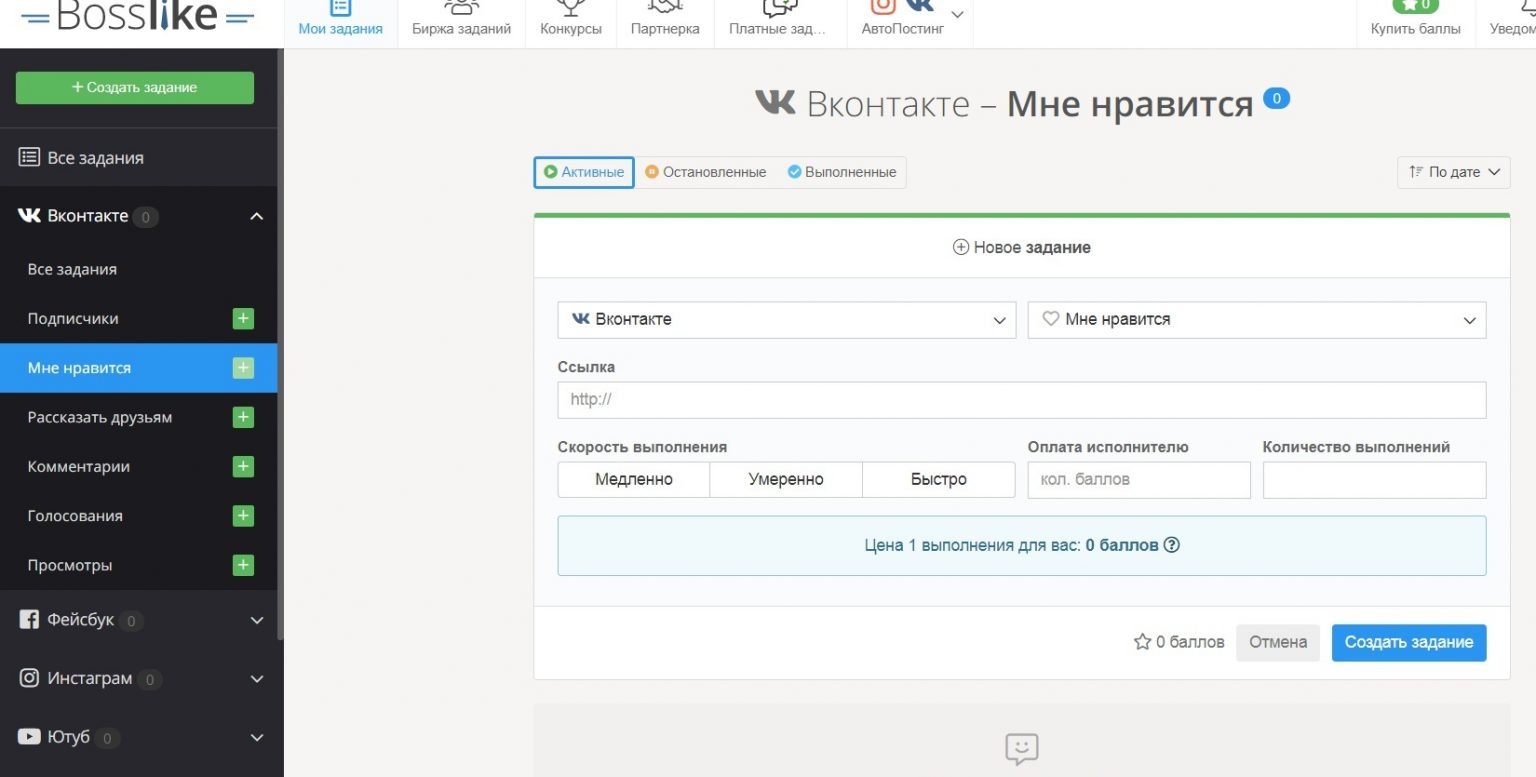Select Умеренно speed option

point(786,479)
